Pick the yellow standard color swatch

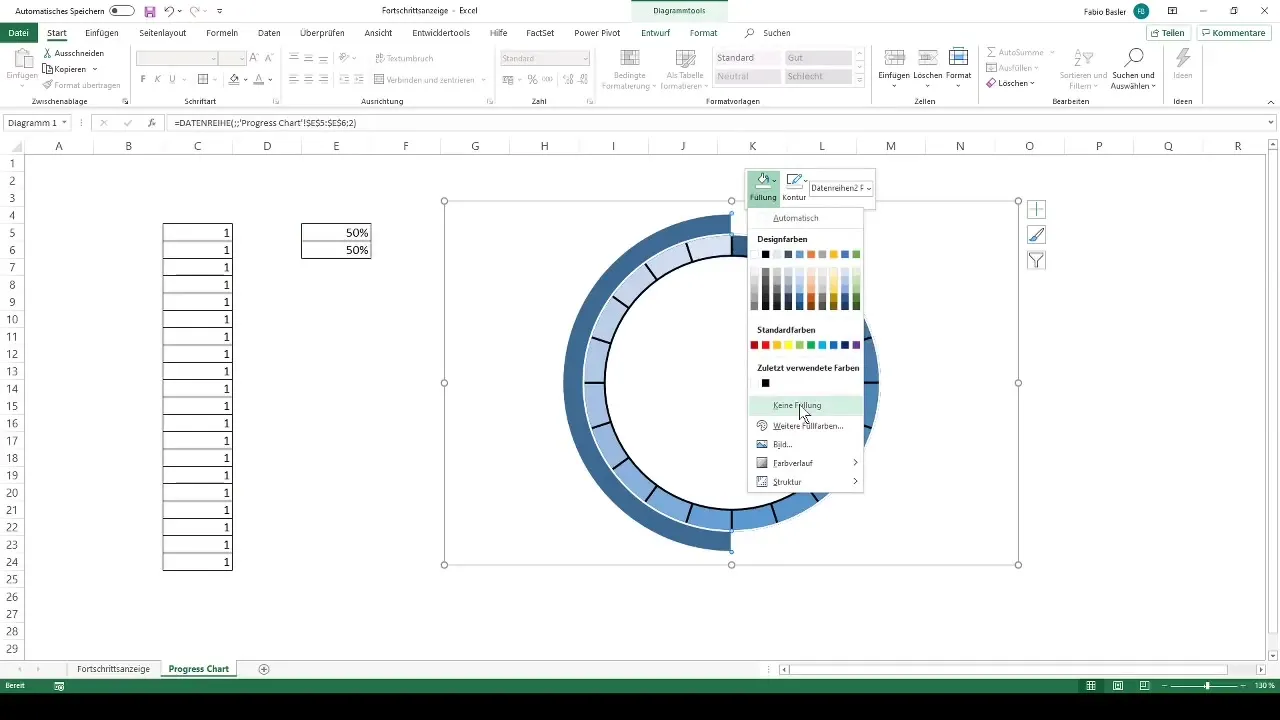(x=788, y=345)
